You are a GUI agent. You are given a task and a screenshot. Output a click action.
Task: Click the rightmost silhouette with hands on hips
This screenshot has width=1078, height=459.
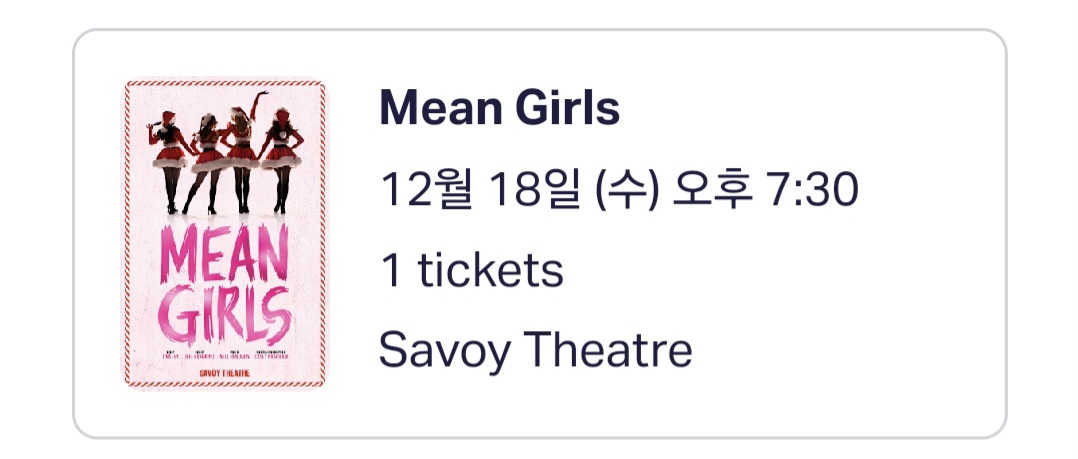(281, 159)
